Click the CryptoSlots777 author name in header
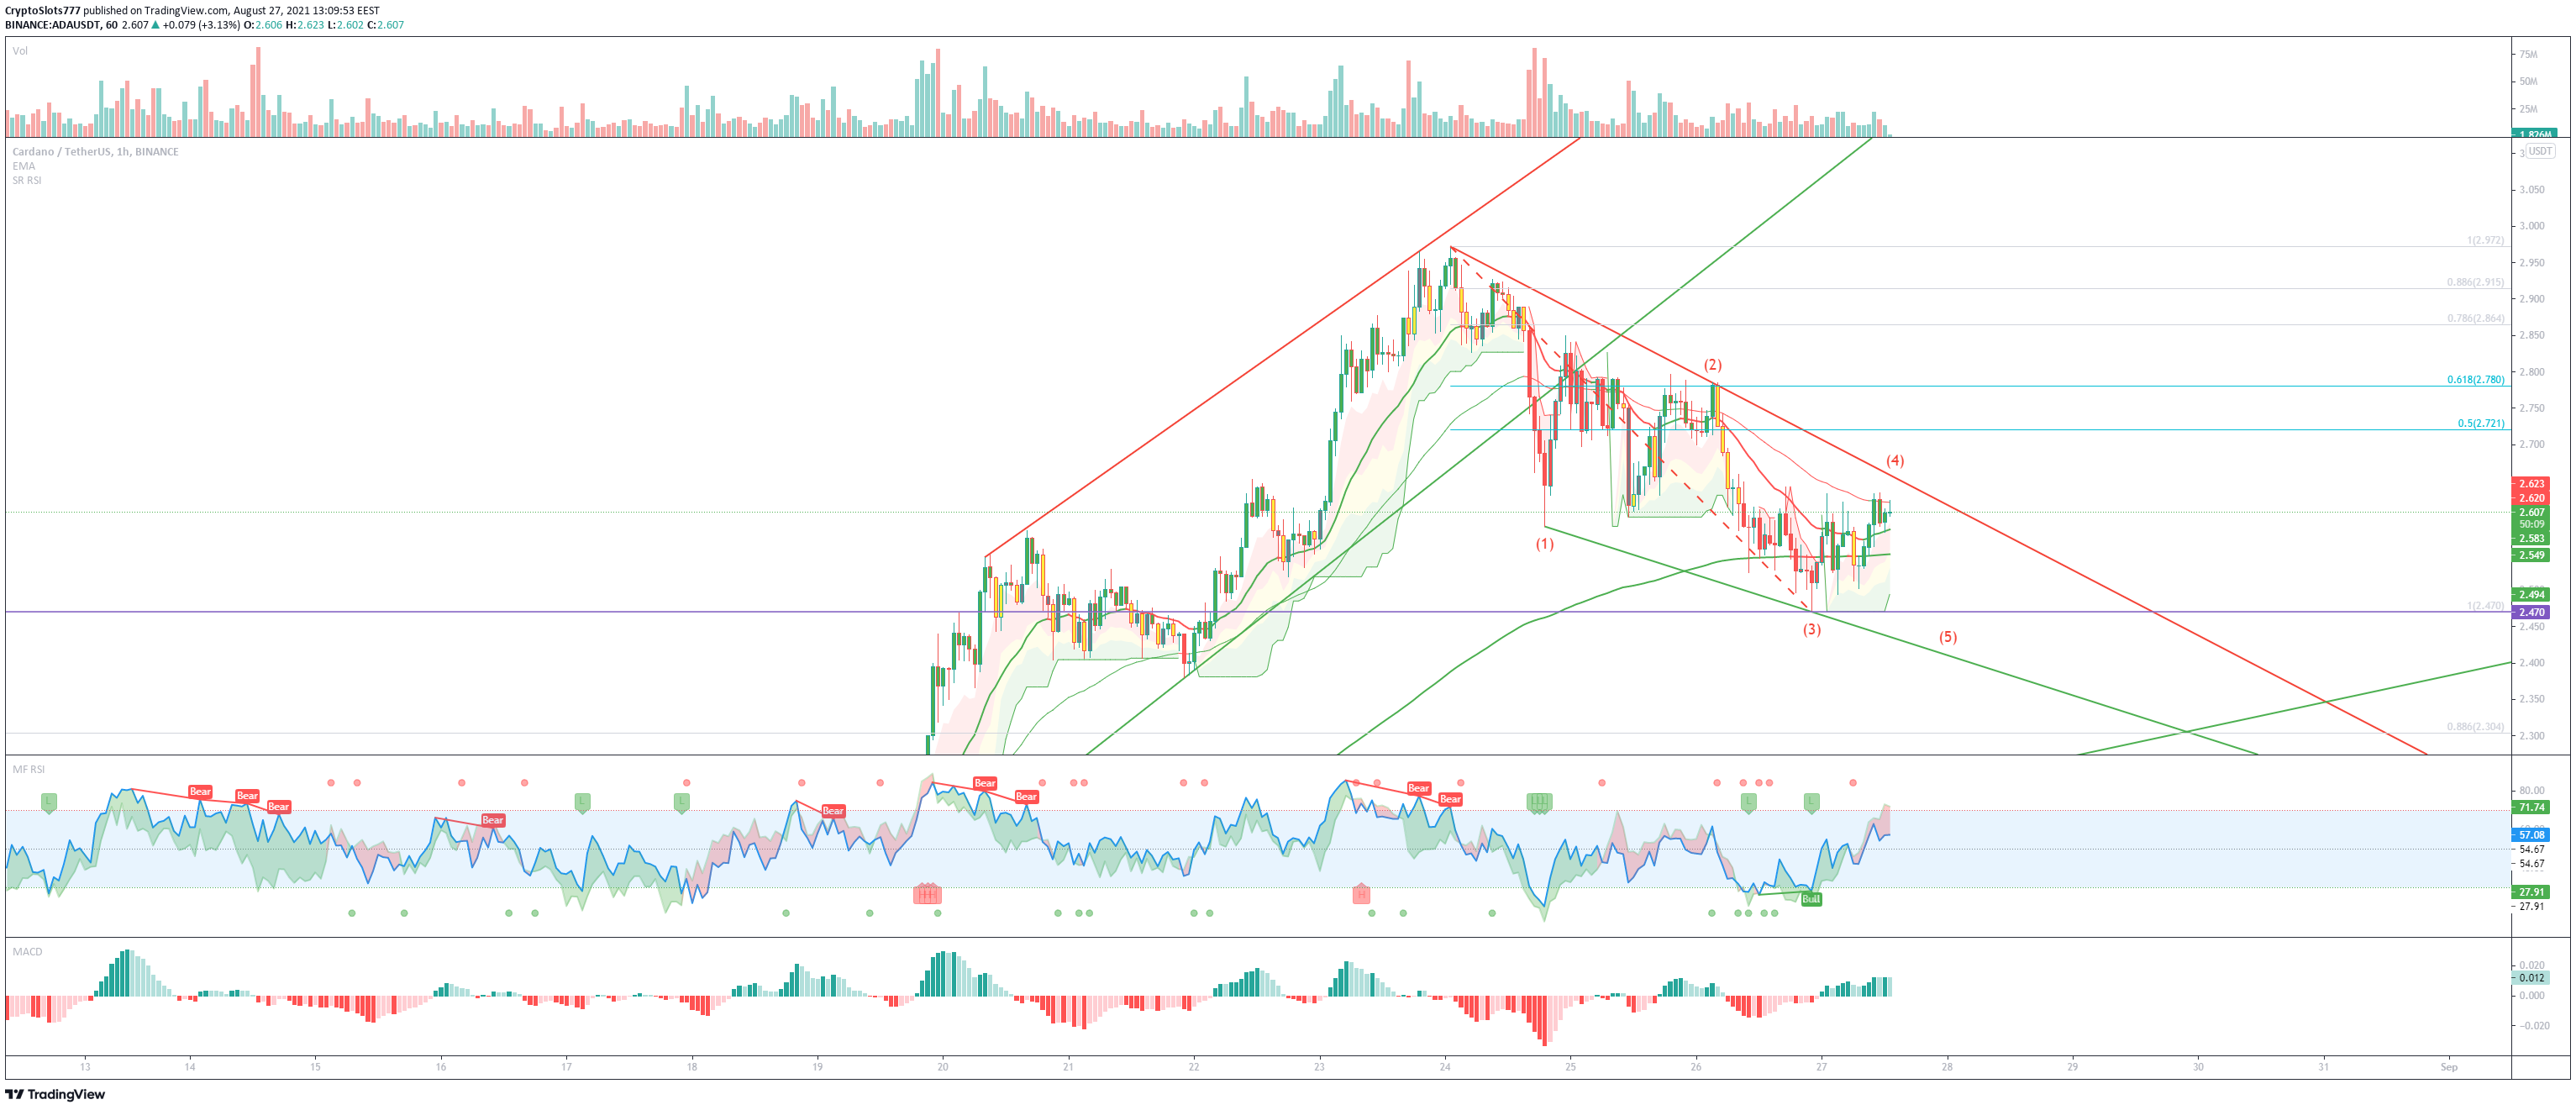 tap(42, 10)
